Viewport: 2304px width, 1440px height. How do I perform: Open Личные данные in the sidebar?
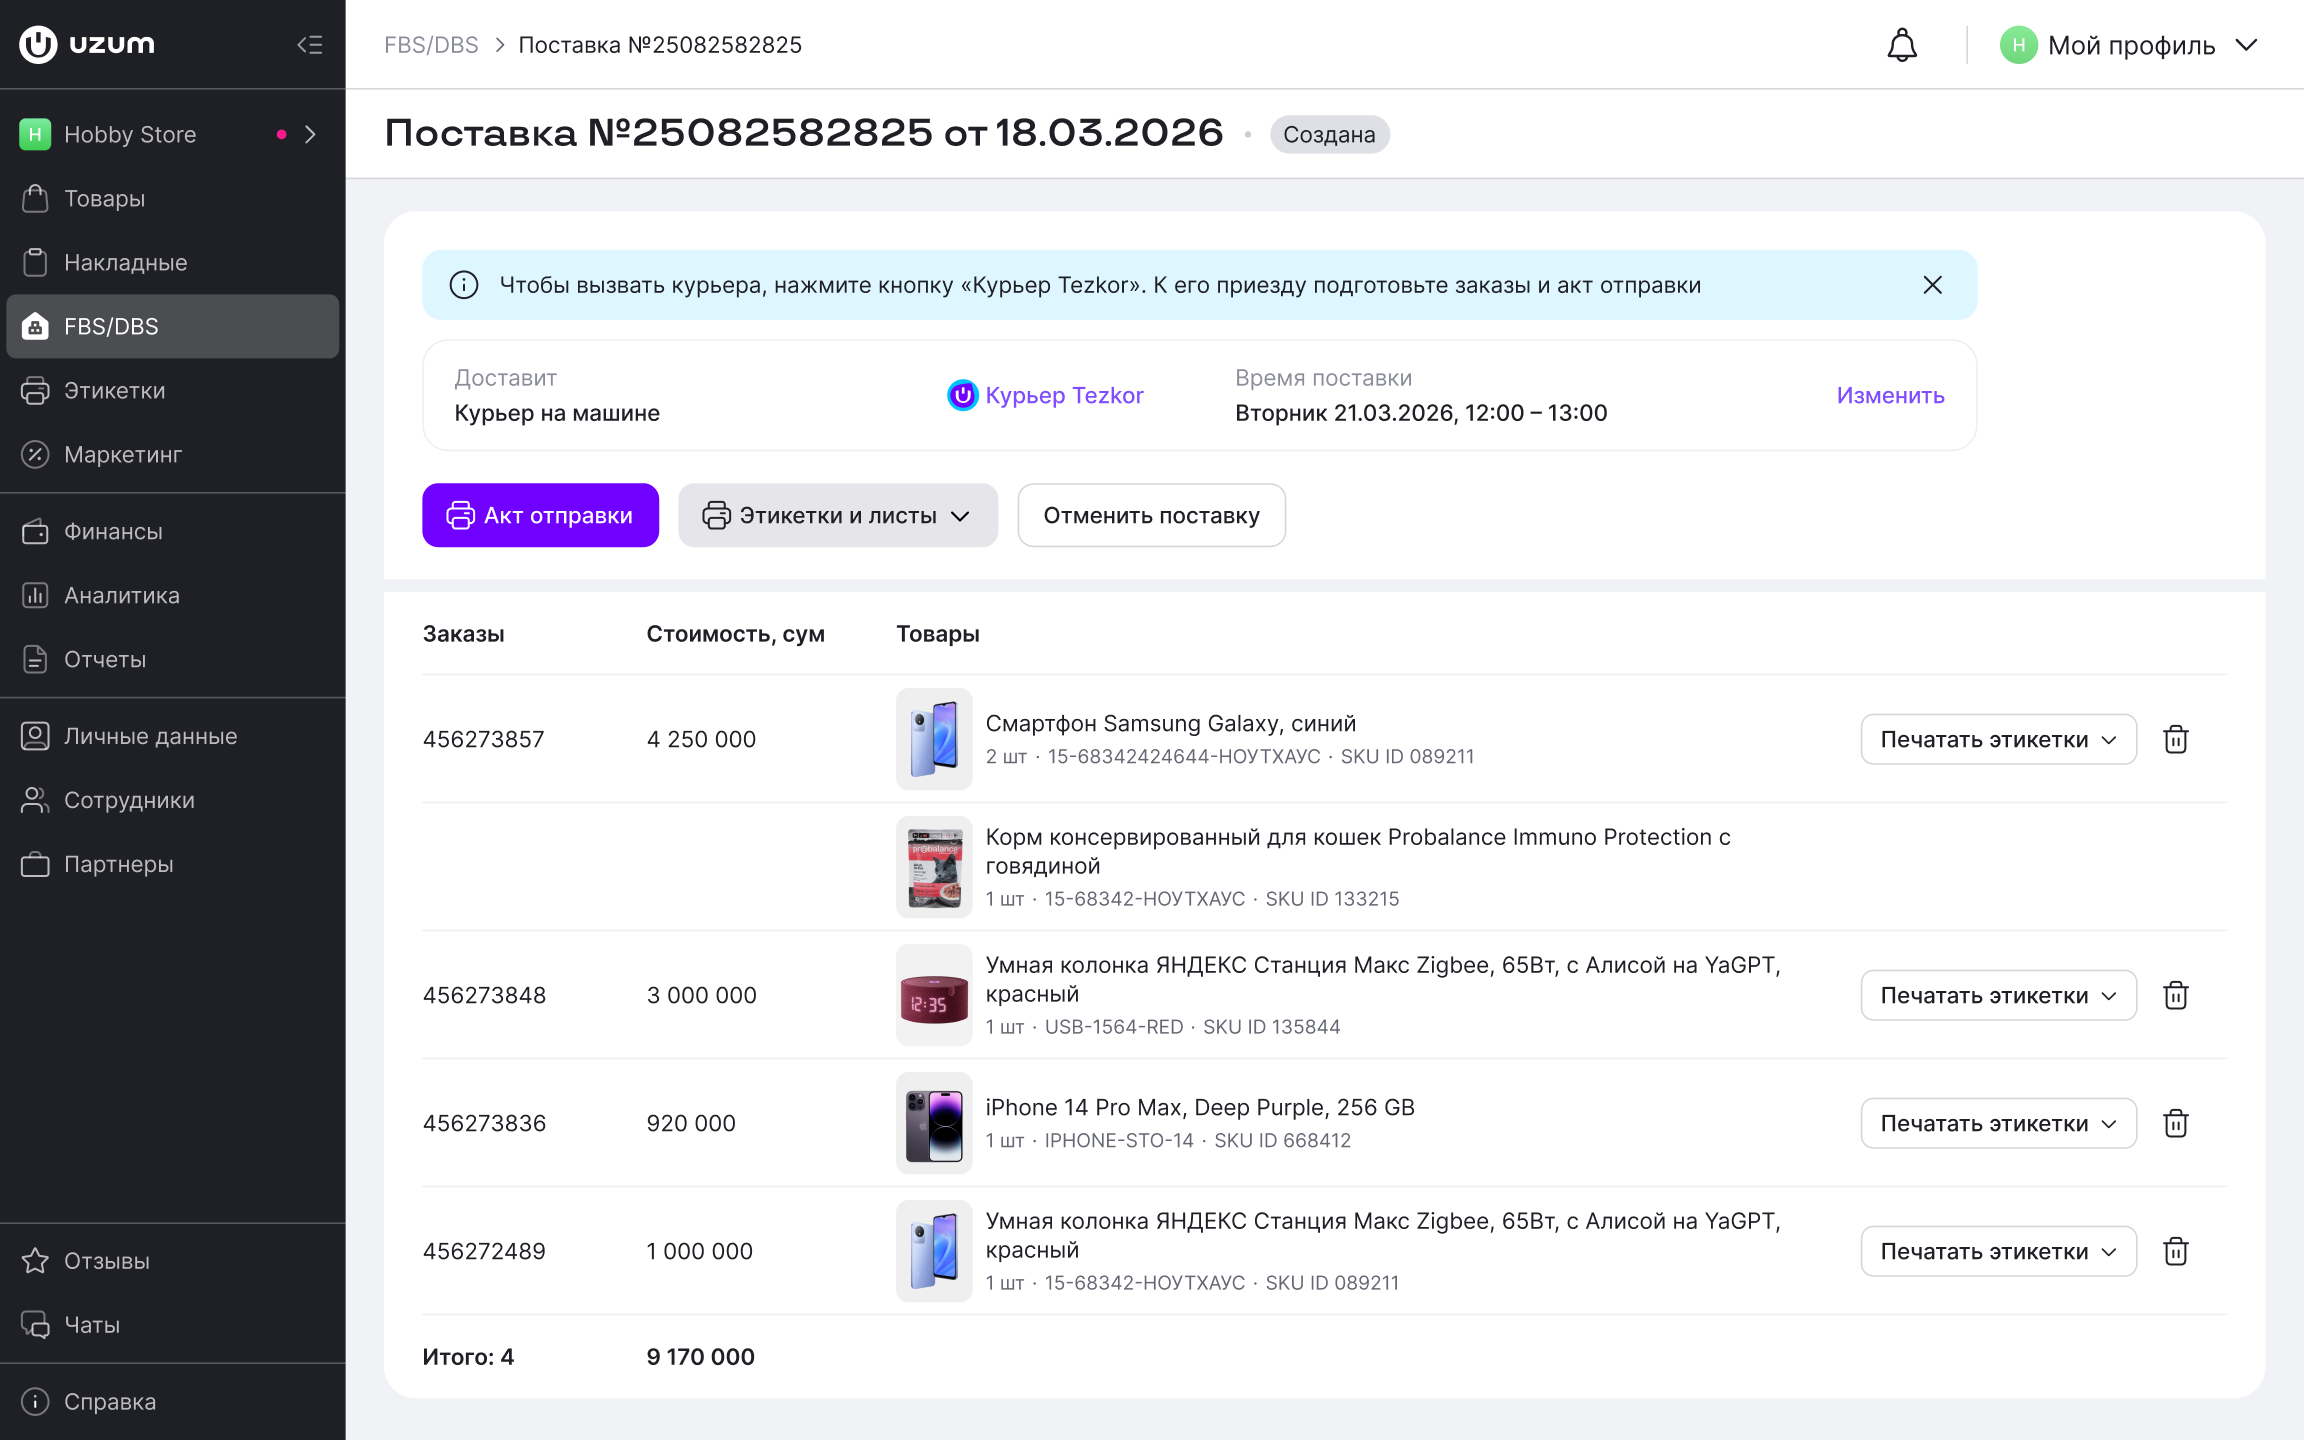(172, 736)
